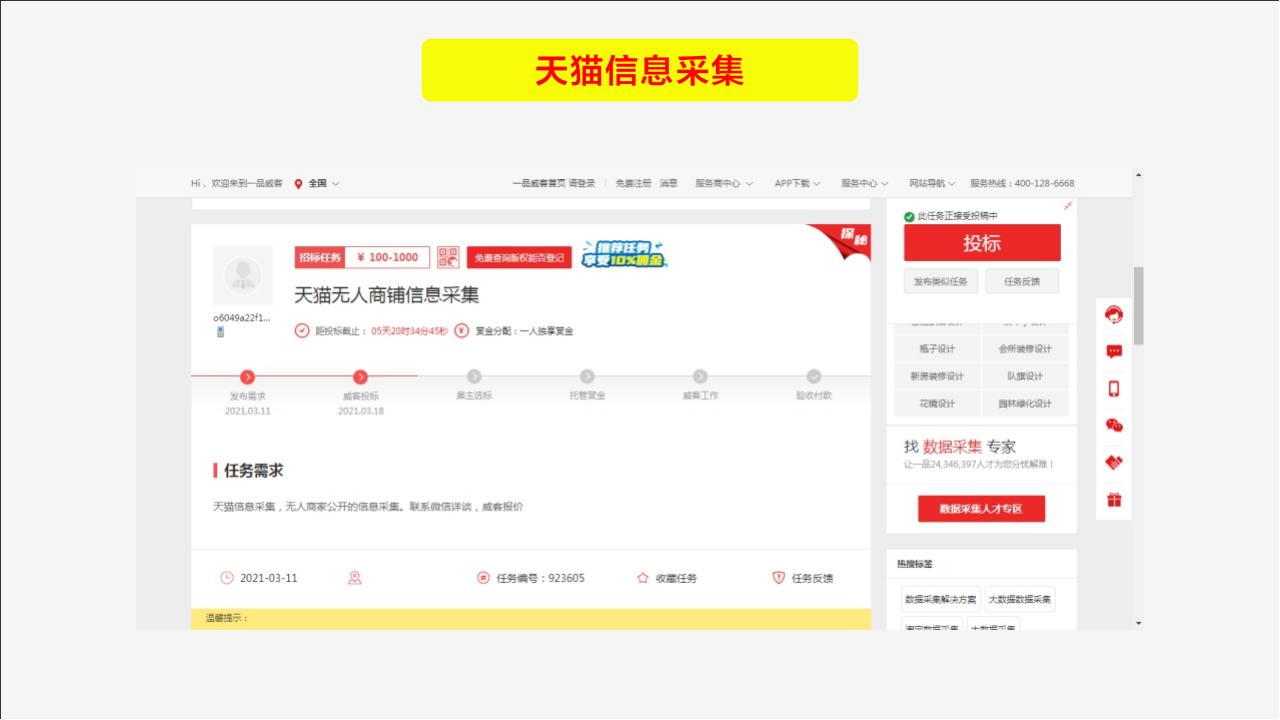Screen dimensions: 1280x720
Task: Click the location pin icon next to 全国
Action: point(298,184)
